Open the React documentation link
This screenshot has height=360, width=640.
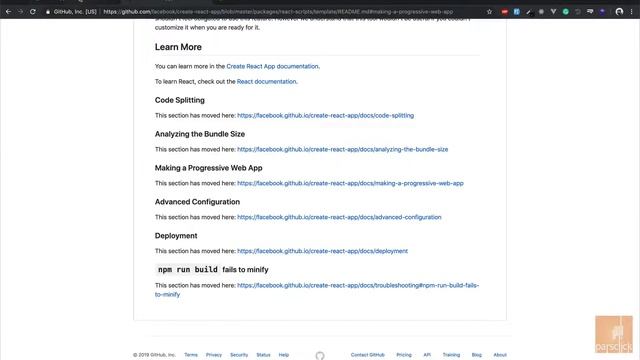(267, 82)
